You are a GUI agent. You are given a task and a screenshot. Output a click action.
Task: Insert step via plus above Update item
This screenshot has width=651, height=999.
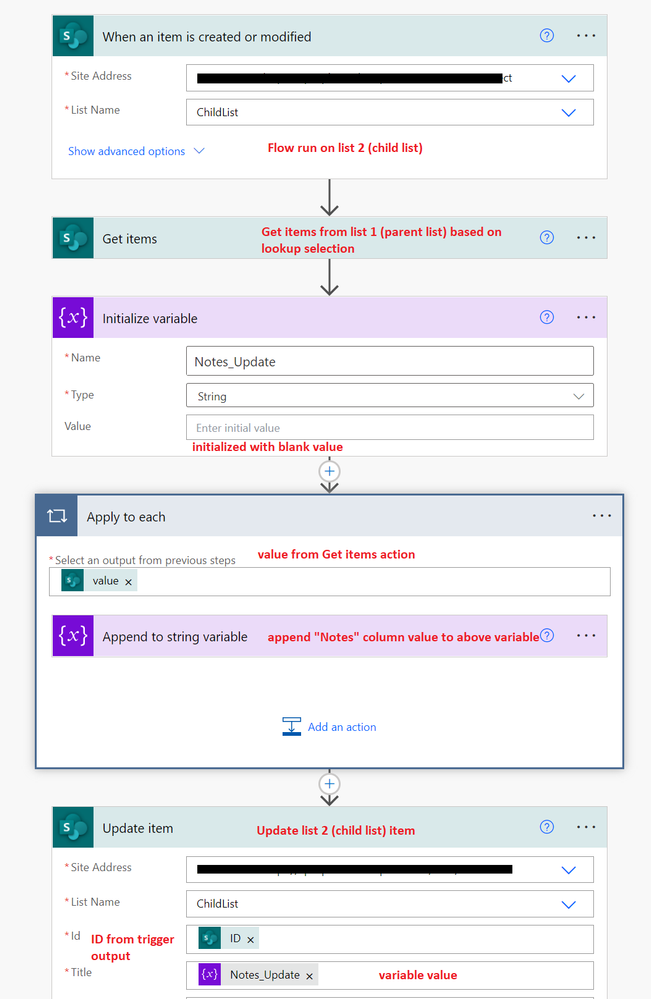[x=329, y=784]
